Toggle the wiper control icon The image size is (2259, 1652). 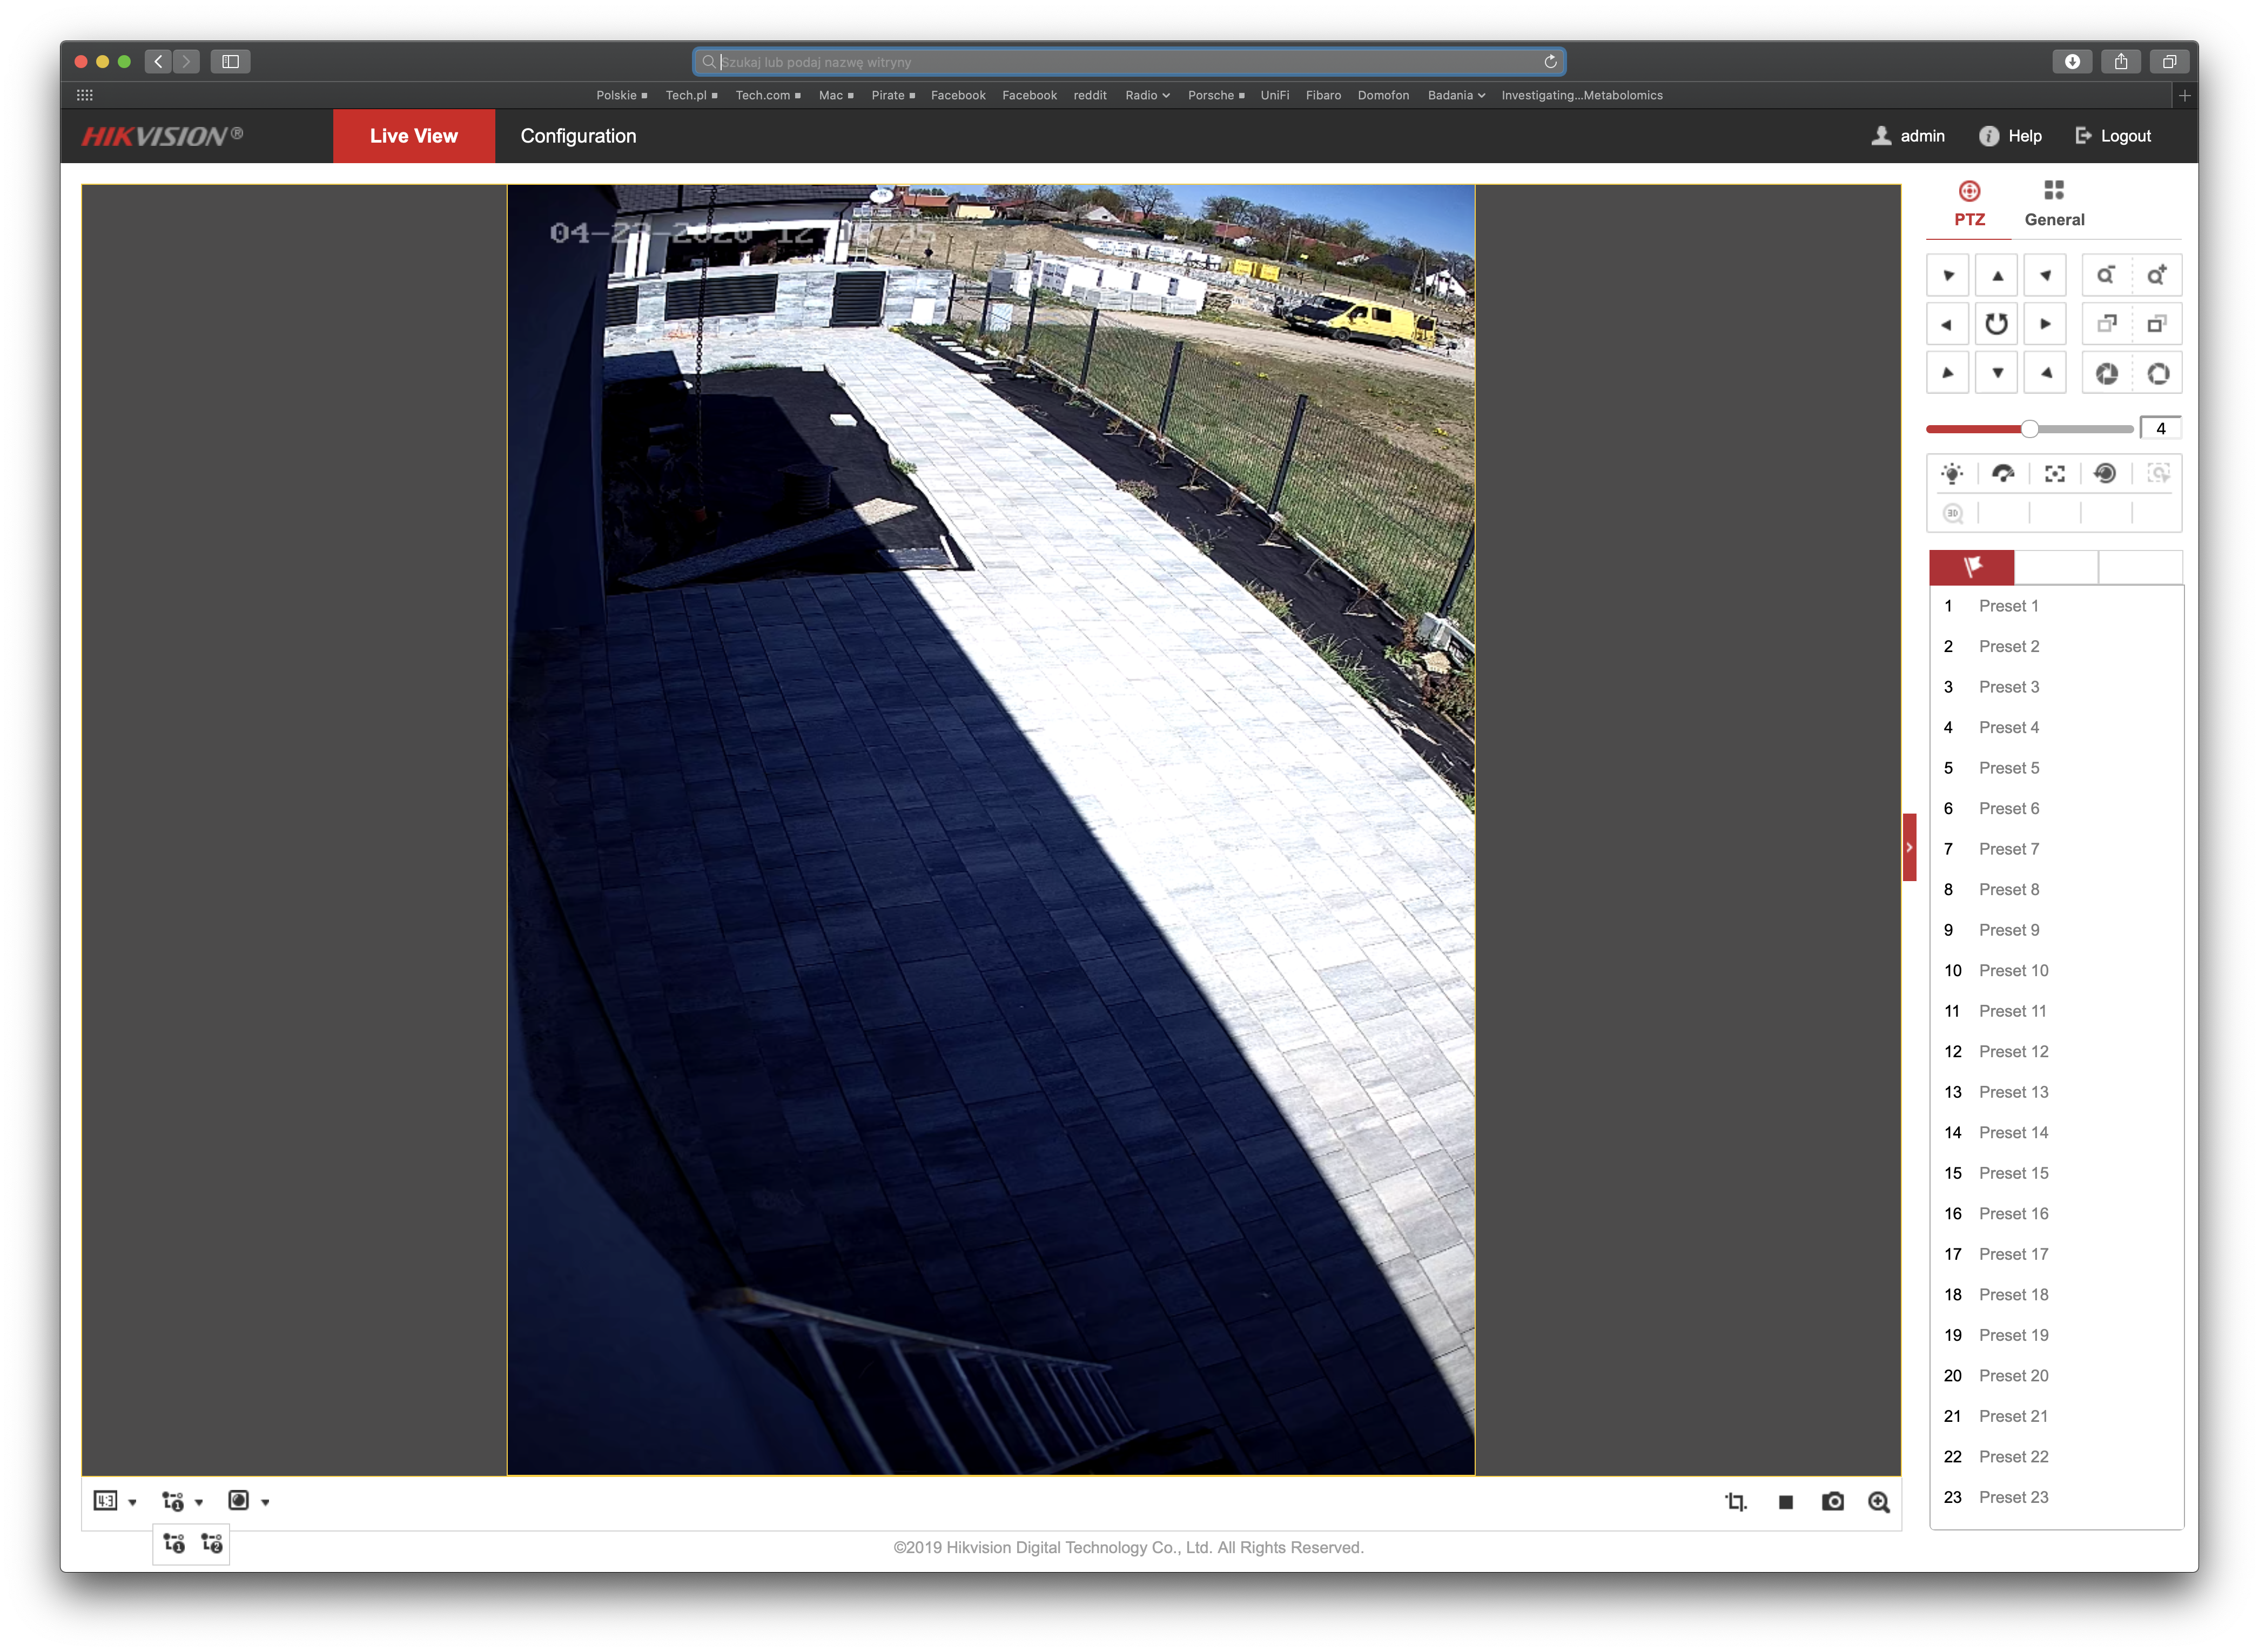coord(2003,473)
